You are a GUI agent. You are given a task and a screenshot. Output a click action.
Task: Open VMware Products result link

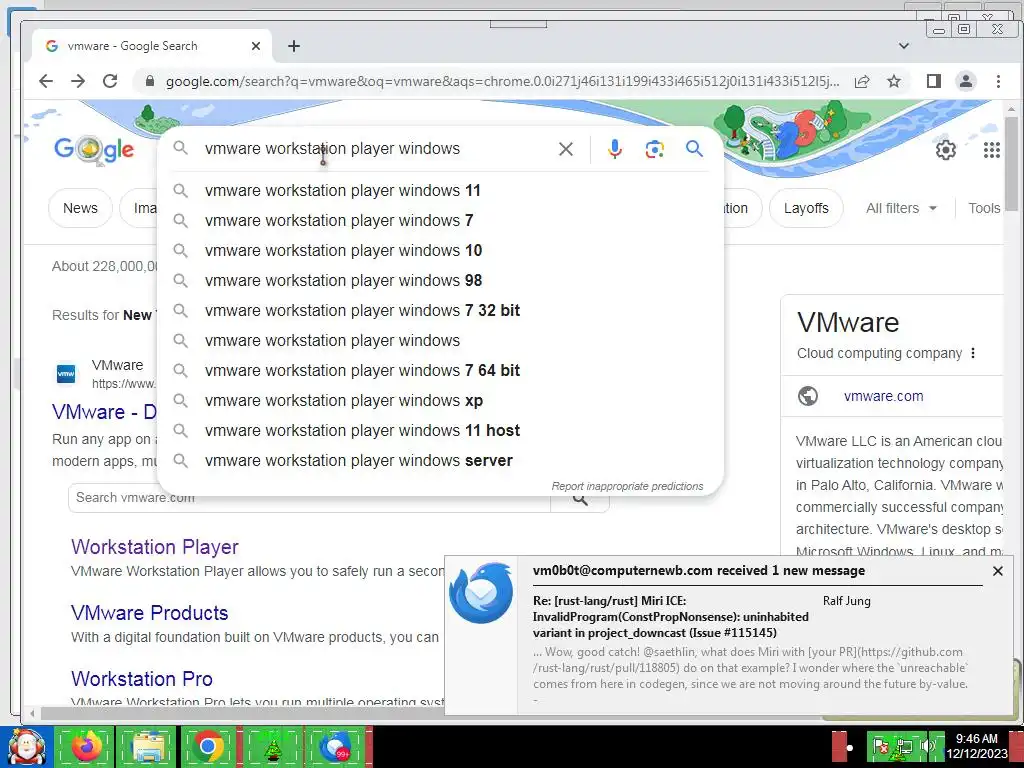click(x=150, y=613)
